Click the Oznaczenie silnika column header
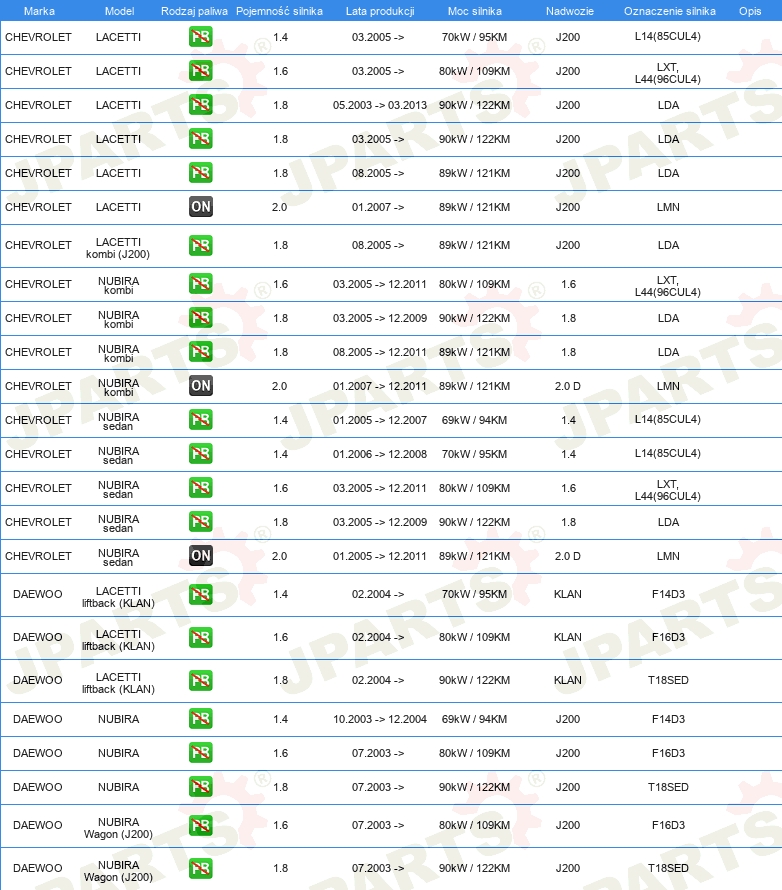 (670, 11)
